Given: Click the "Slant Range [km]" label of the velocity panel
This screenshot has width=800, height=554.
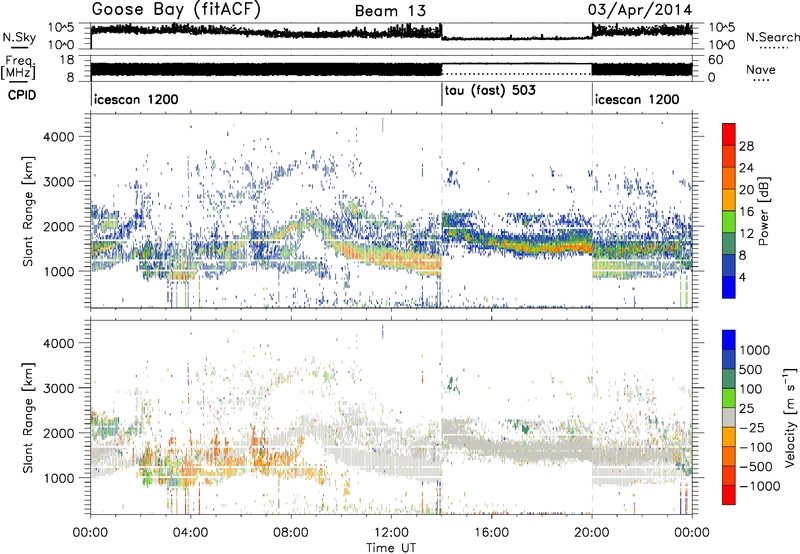Looking at the screenshot, I should [28, 417].
